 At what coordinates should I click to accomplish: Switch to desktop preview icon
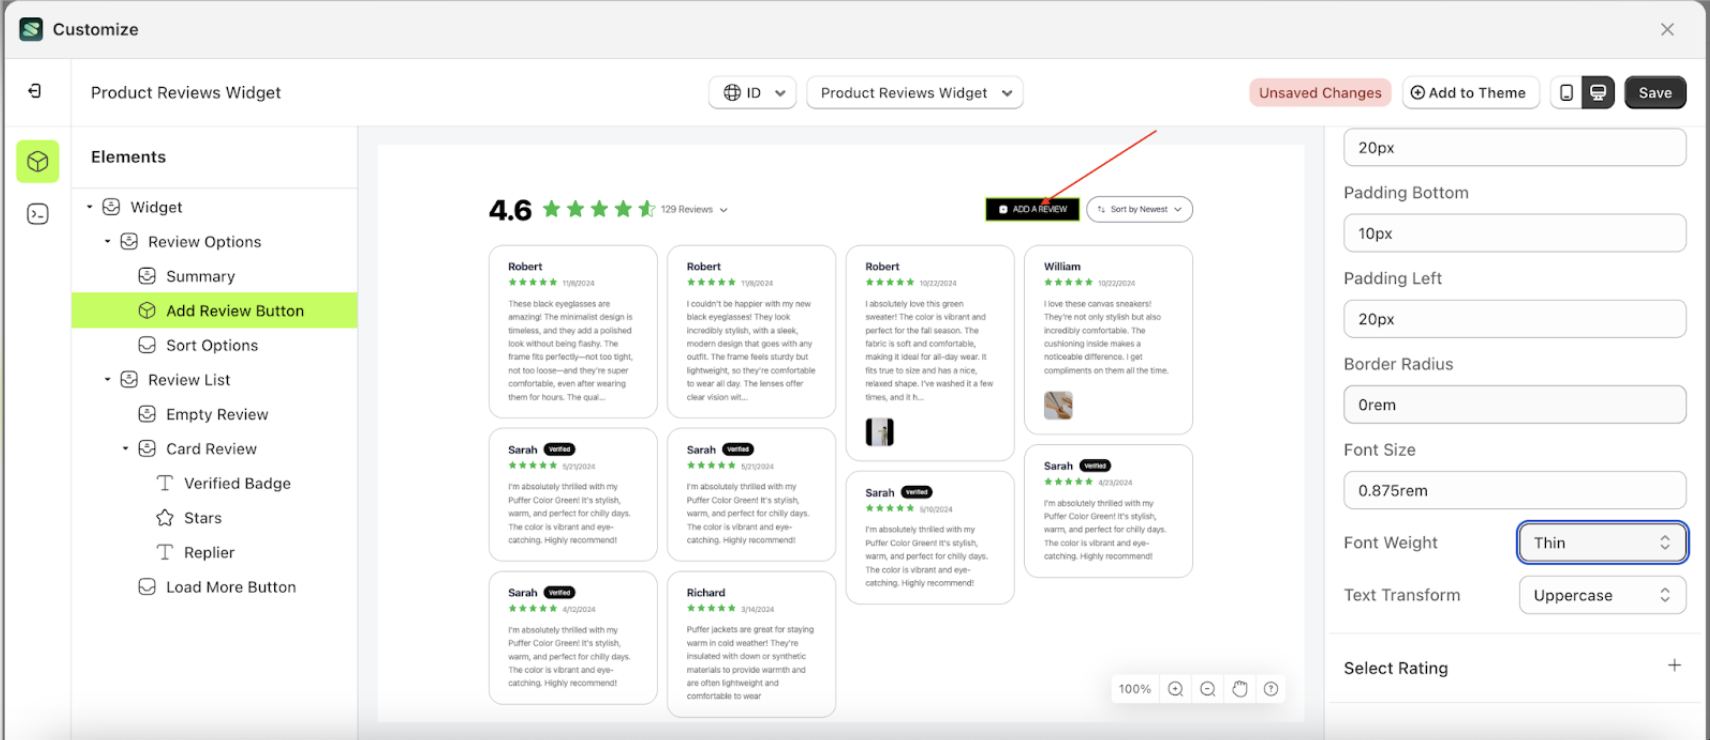coord(1598,93)
